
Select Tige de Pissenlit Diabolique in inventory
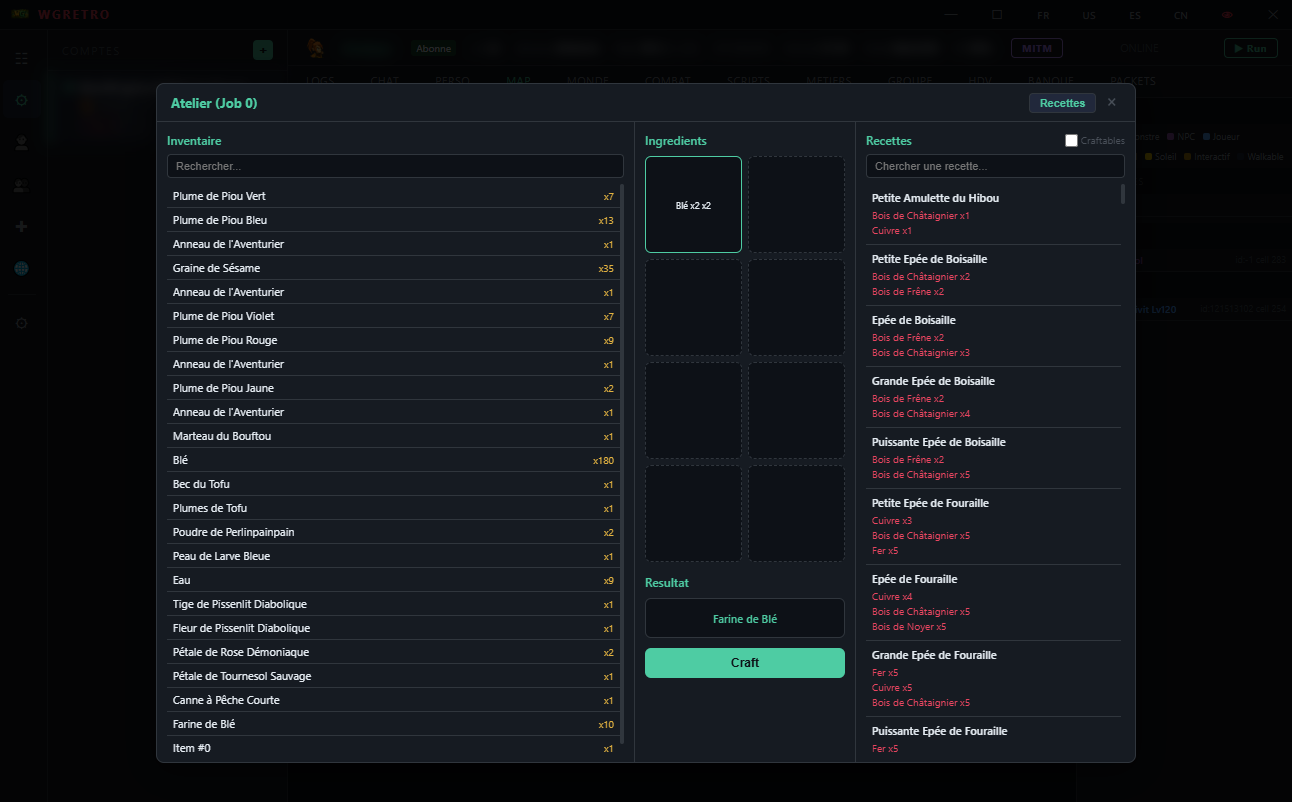(394, 604)
